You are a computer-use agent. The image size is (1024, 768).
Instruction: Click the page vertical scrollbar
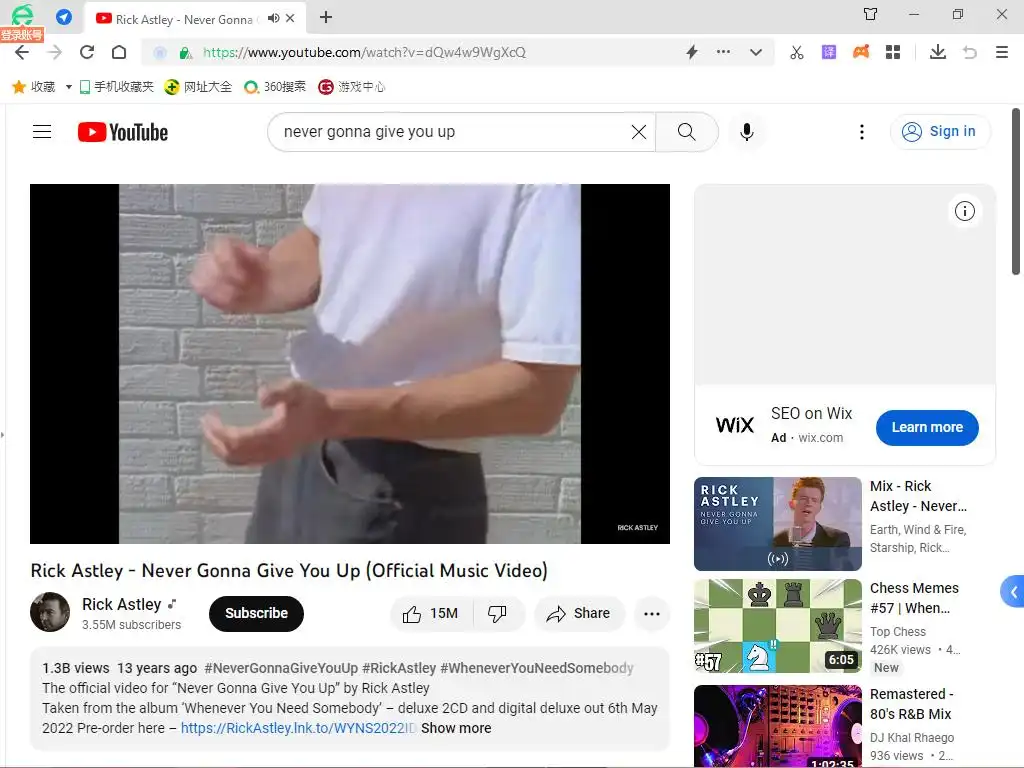(x=1016, y=193)
